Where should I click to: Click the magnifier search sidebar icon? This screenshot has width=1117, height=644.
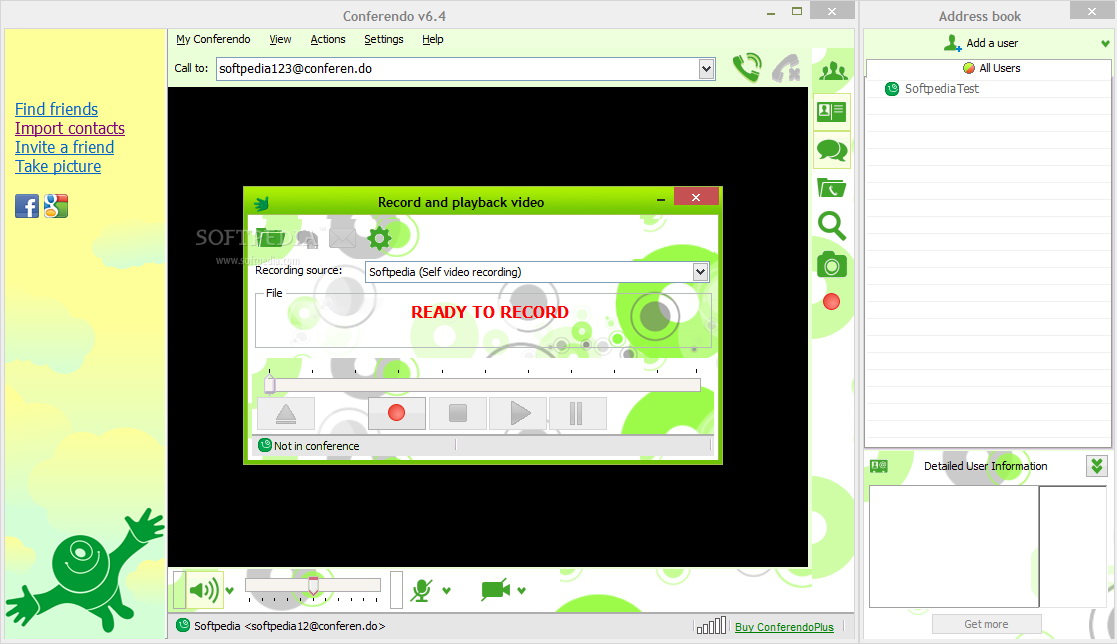coord(831,226)
